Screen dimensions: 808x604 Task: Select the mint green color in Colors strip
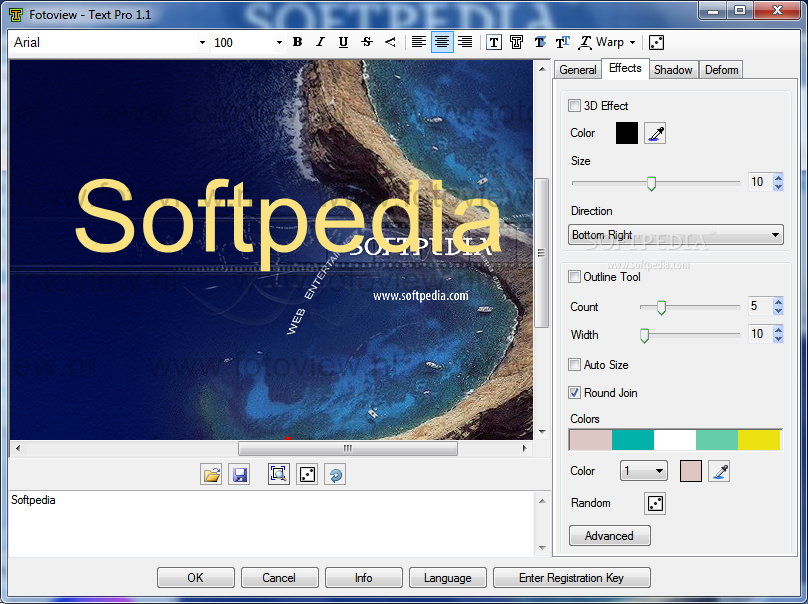coord(717,440)
